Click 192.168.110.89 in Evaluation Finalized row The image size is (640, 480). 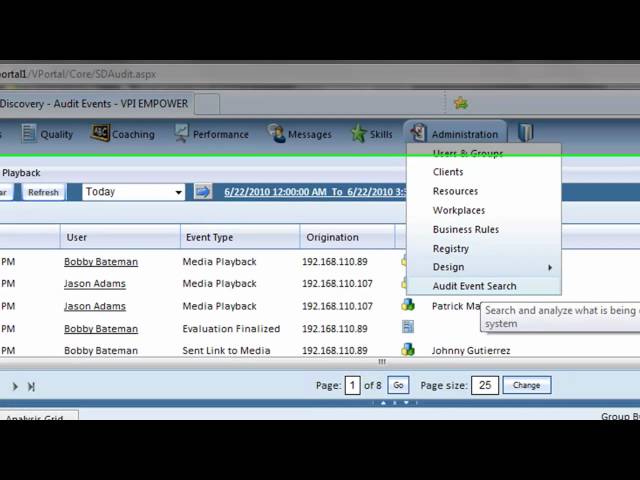[x=335, y=329]
